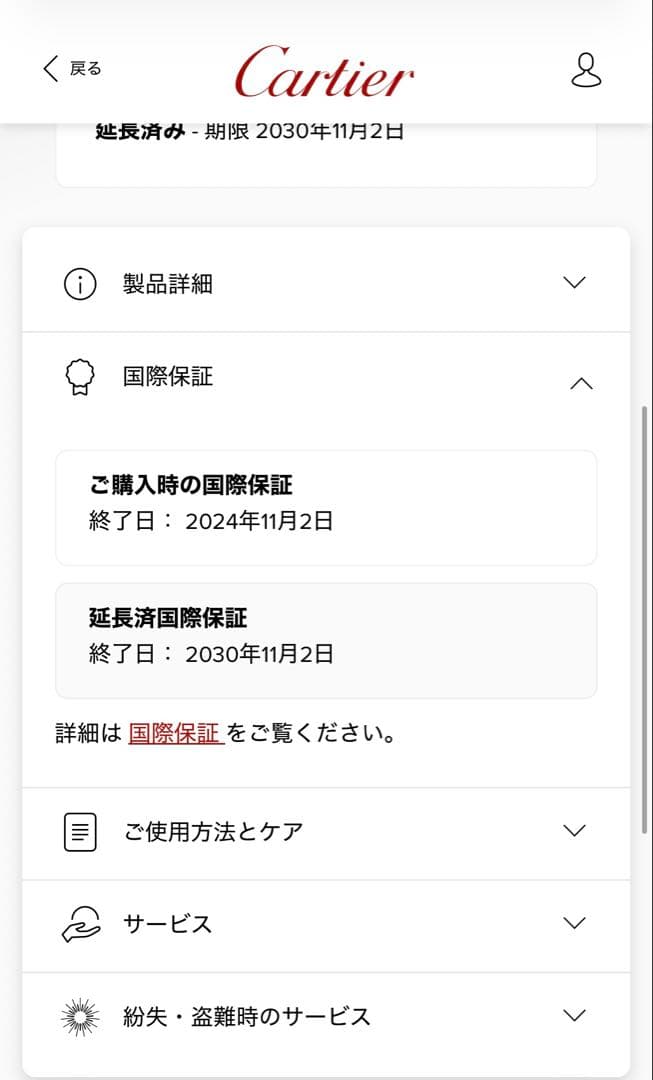Click the services hand icon
The width and height of the screenshot is (653, 1080).
(x=80, y=924)
